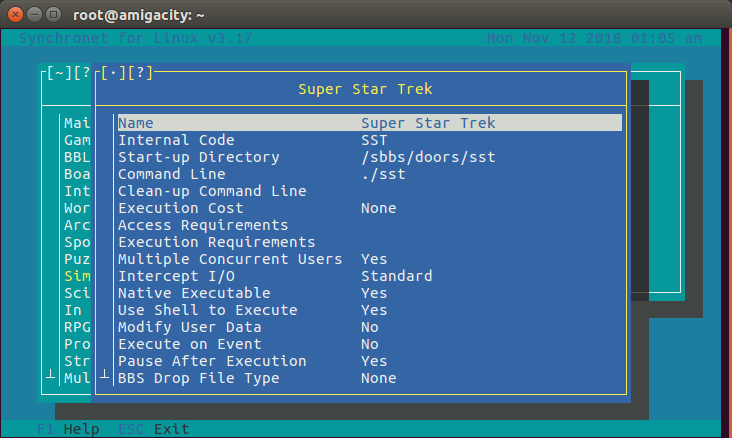Toggle Execute on Event option
Viewport: 732px width, 438px height.
coord(369,344)
